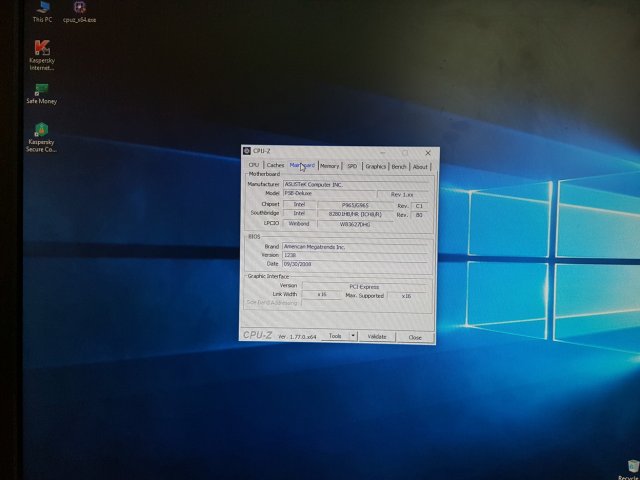
Task: View the About tab
Action: point(420,166)
